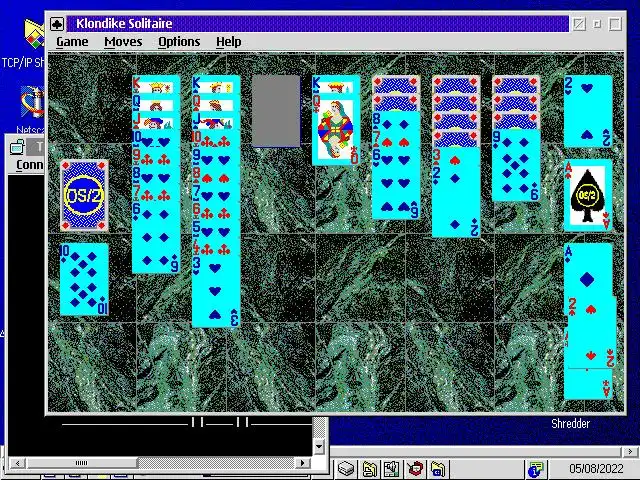
Task: Click the Klondike Solitaire title bar
Action: click(x=317, y=24)
